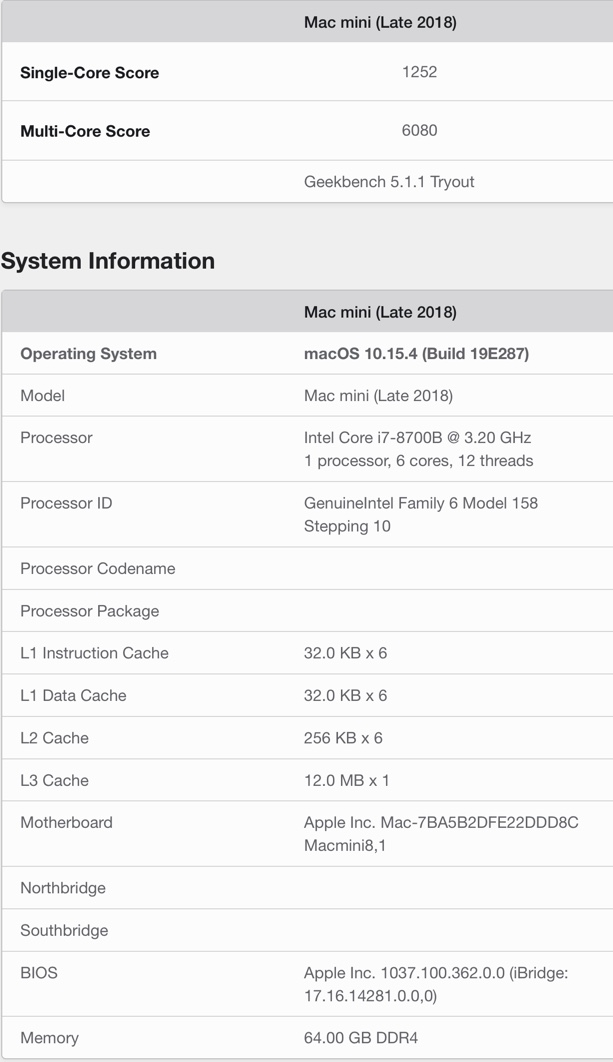Select the 256 KB x 6 value
This screenshot has height=1062, width=613.
(x=343, y=738)
